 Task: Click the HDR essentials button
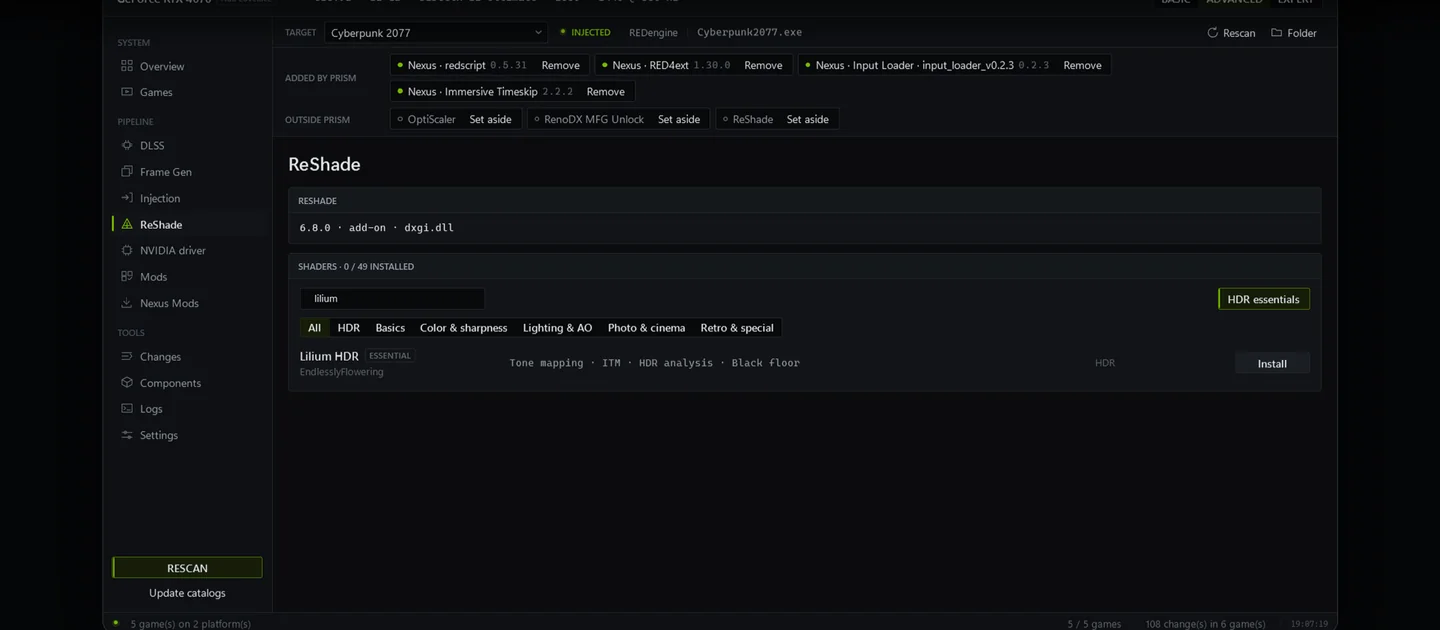pos(1263,299)
